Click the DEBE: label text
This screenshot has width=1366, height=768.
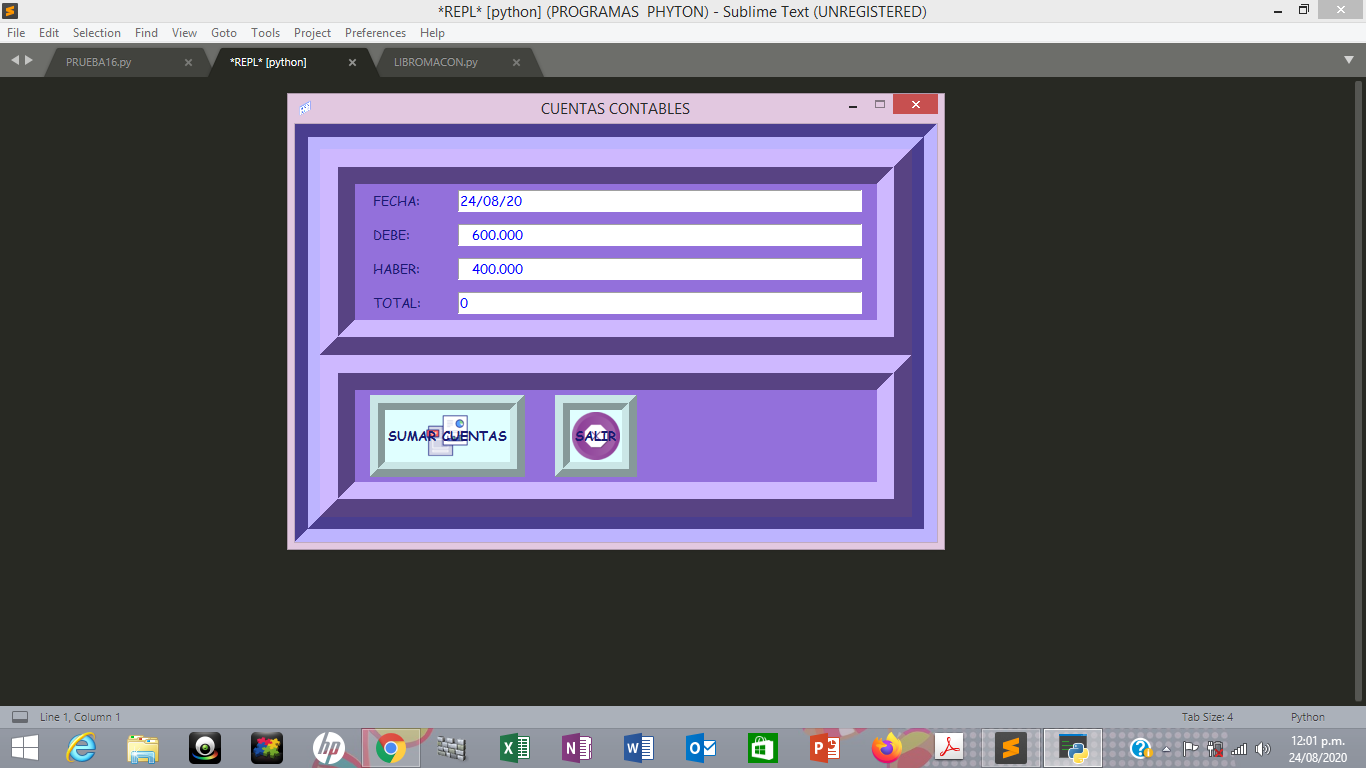[391, 235]
